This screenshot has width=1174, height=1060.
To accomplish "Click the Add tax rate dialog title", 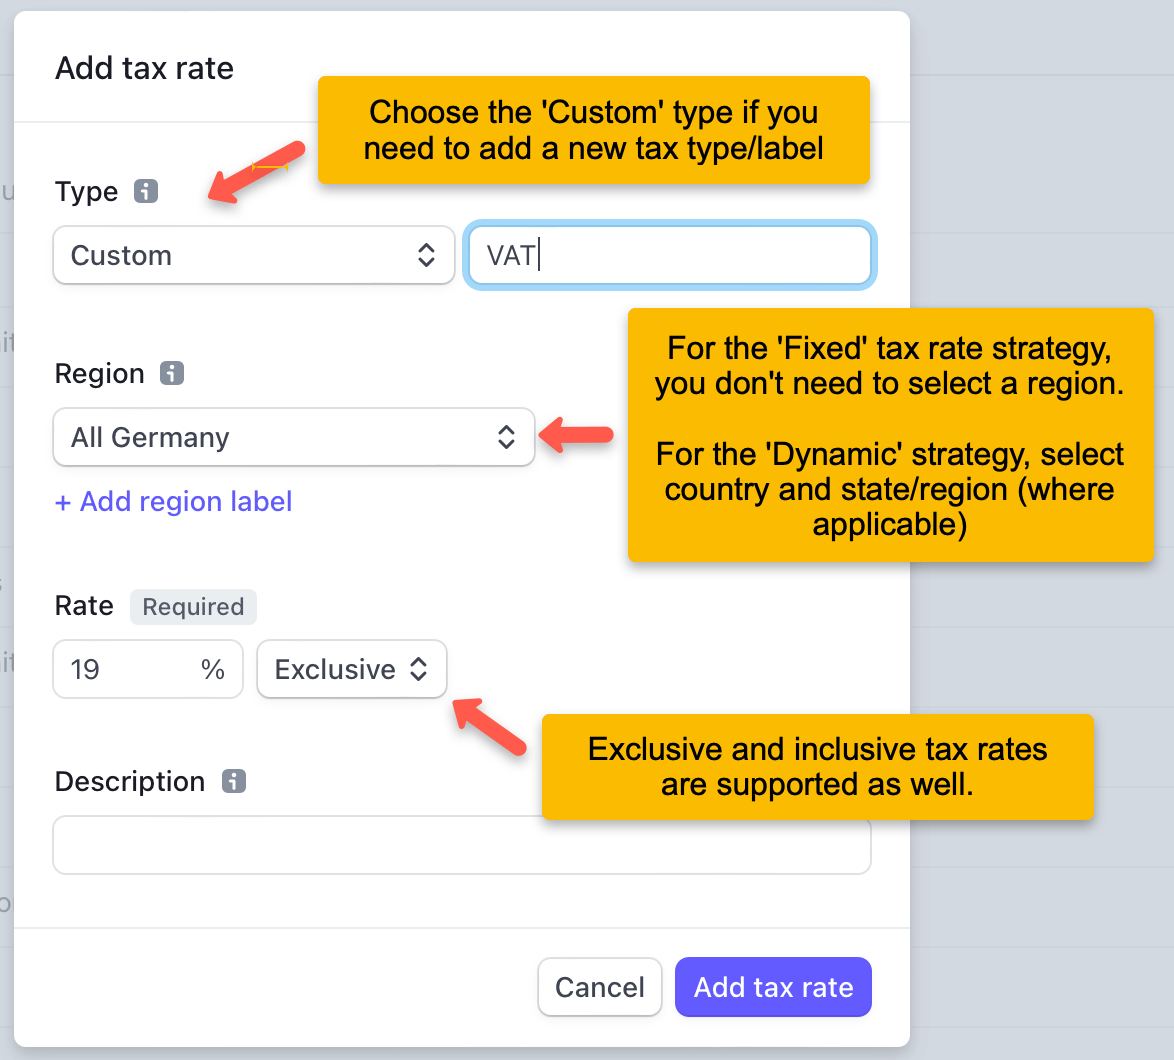I will [x=144, y=68].
